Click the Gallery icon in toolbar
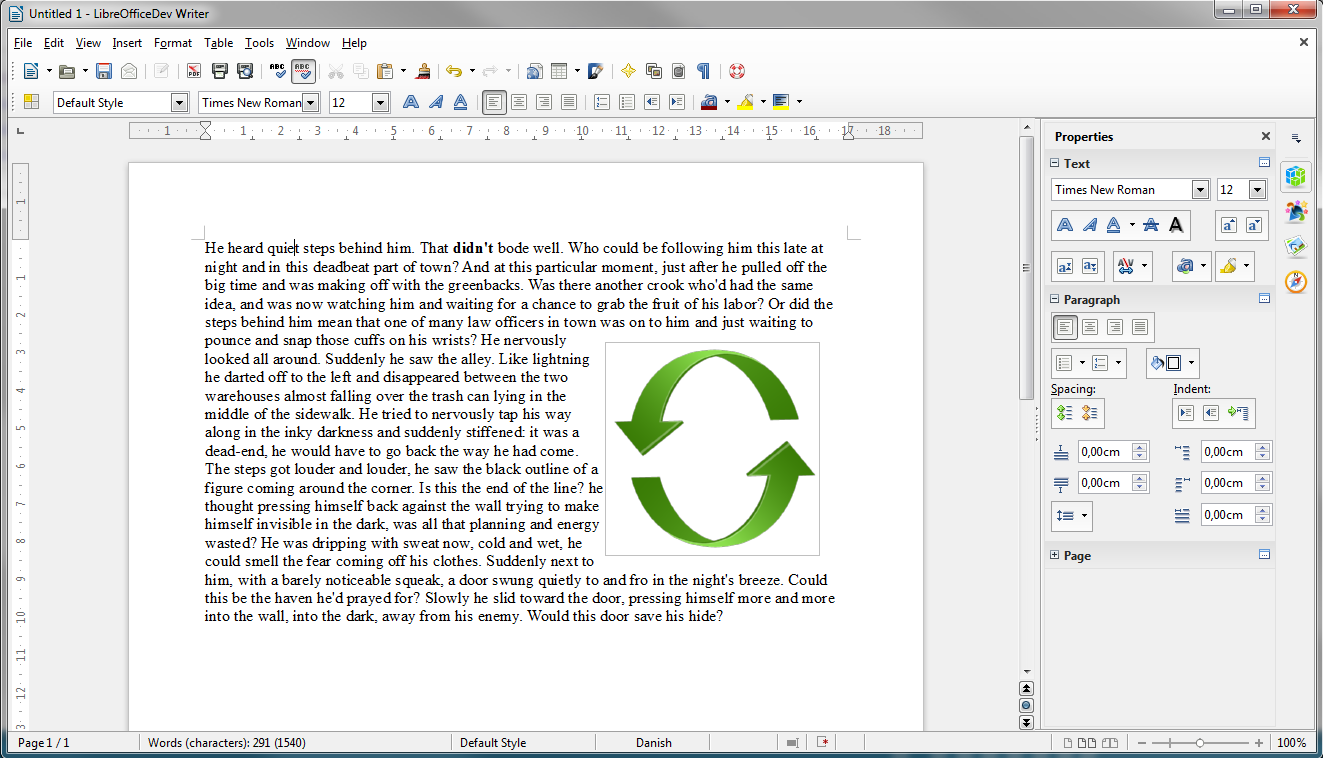The height and width of the screenshot is (758, 1323). [x=654, y=71]
